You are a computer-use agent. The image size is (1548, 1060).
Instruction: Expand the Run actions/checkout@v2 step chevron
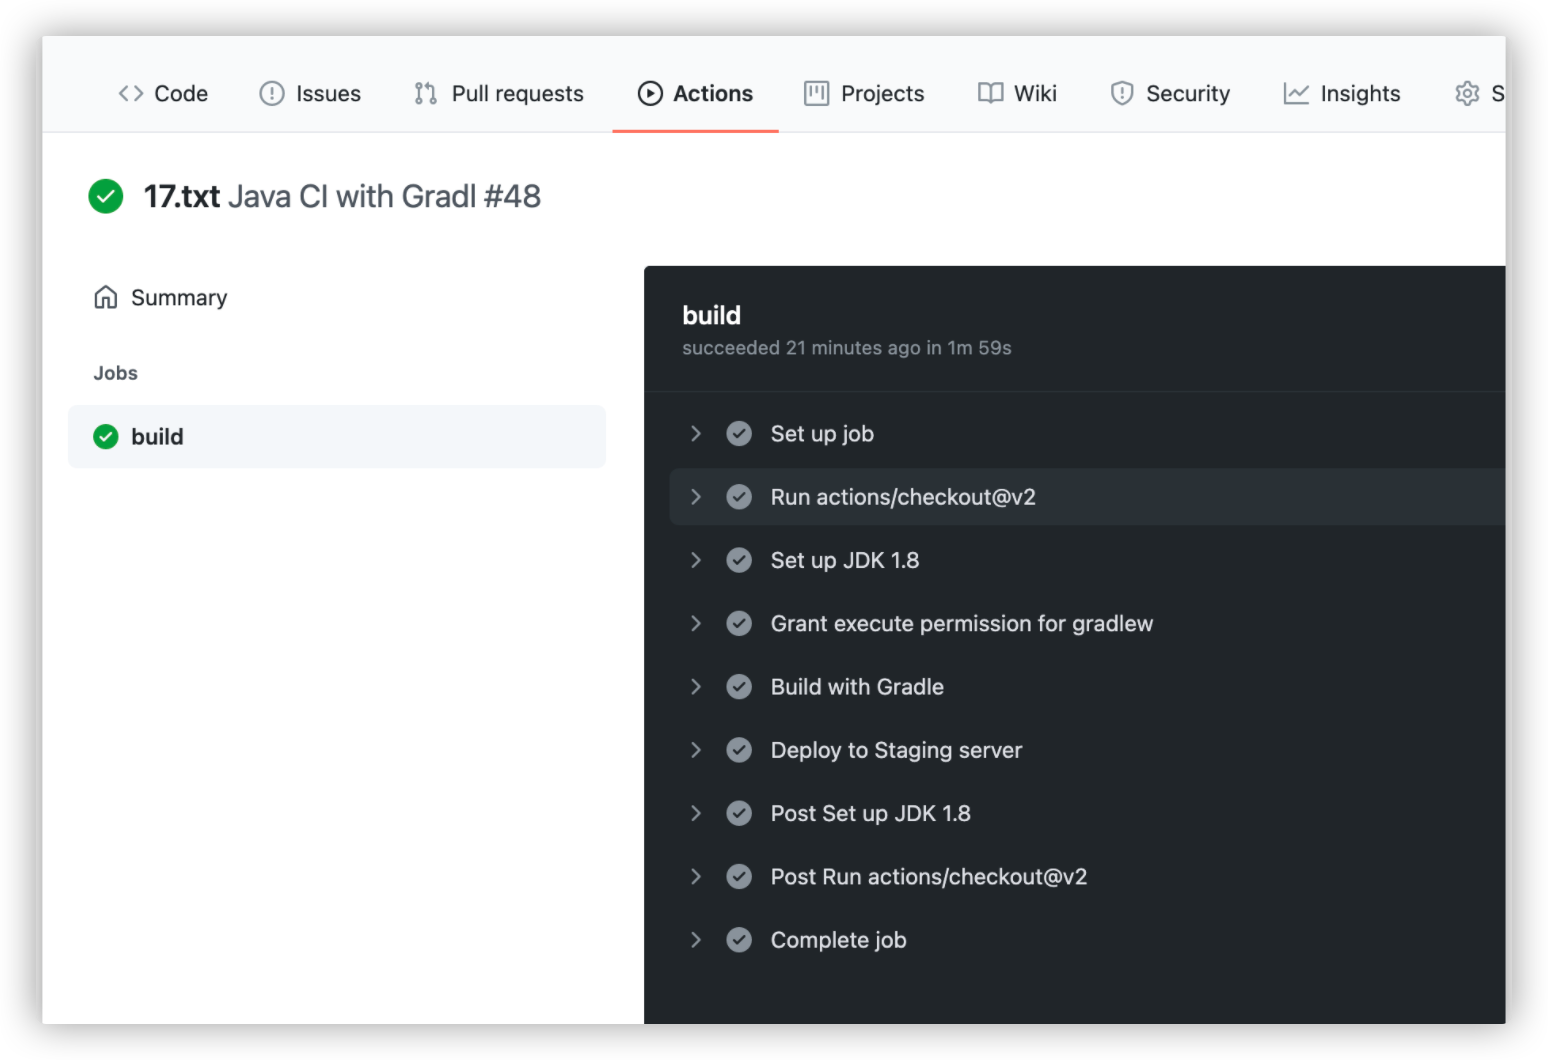[696, 496]
